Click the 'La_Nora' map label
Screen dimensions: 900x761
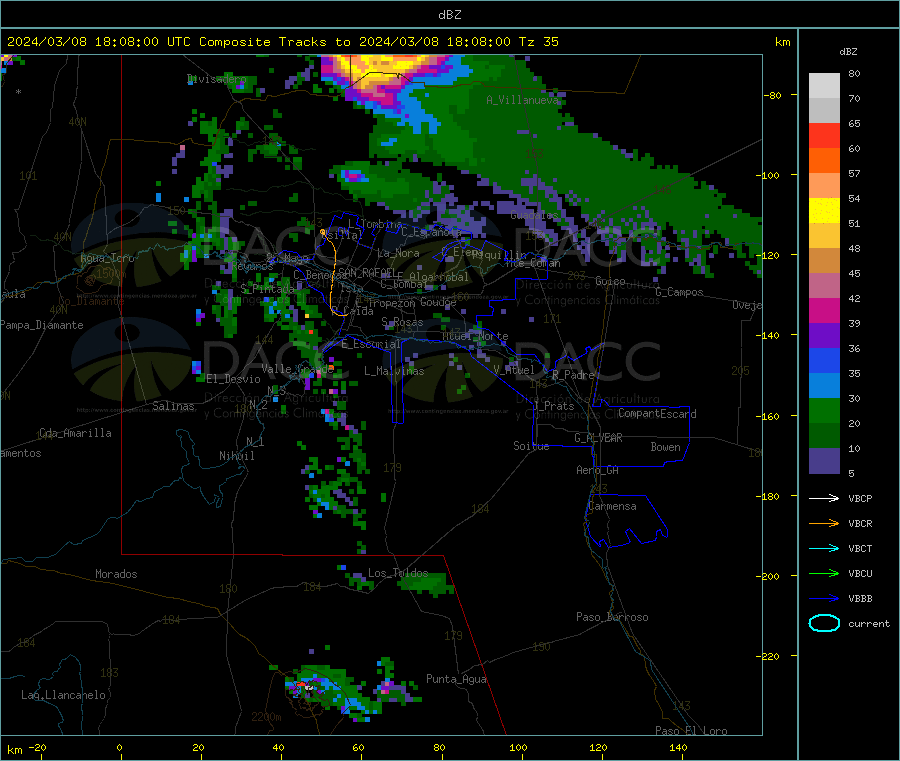[x=398, y=253]
